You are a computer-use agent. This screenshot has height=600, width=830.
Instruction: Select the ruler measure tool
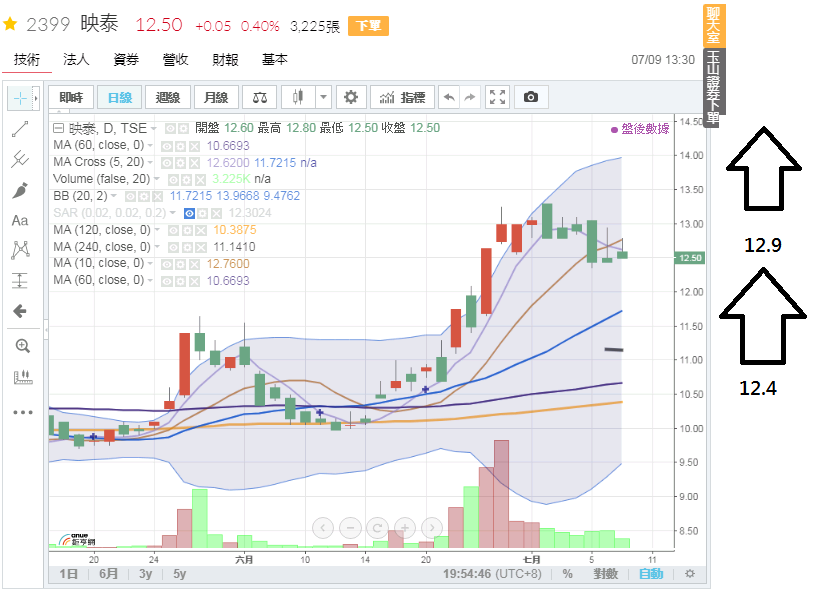click(x=22, y=377)
